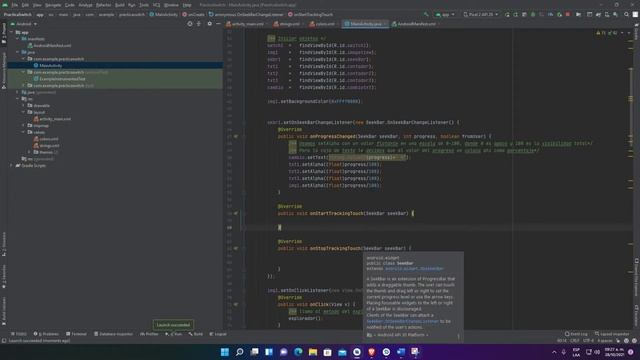Click override gutter icon beside onStartTrackingTouch

(x=236, y=213)
